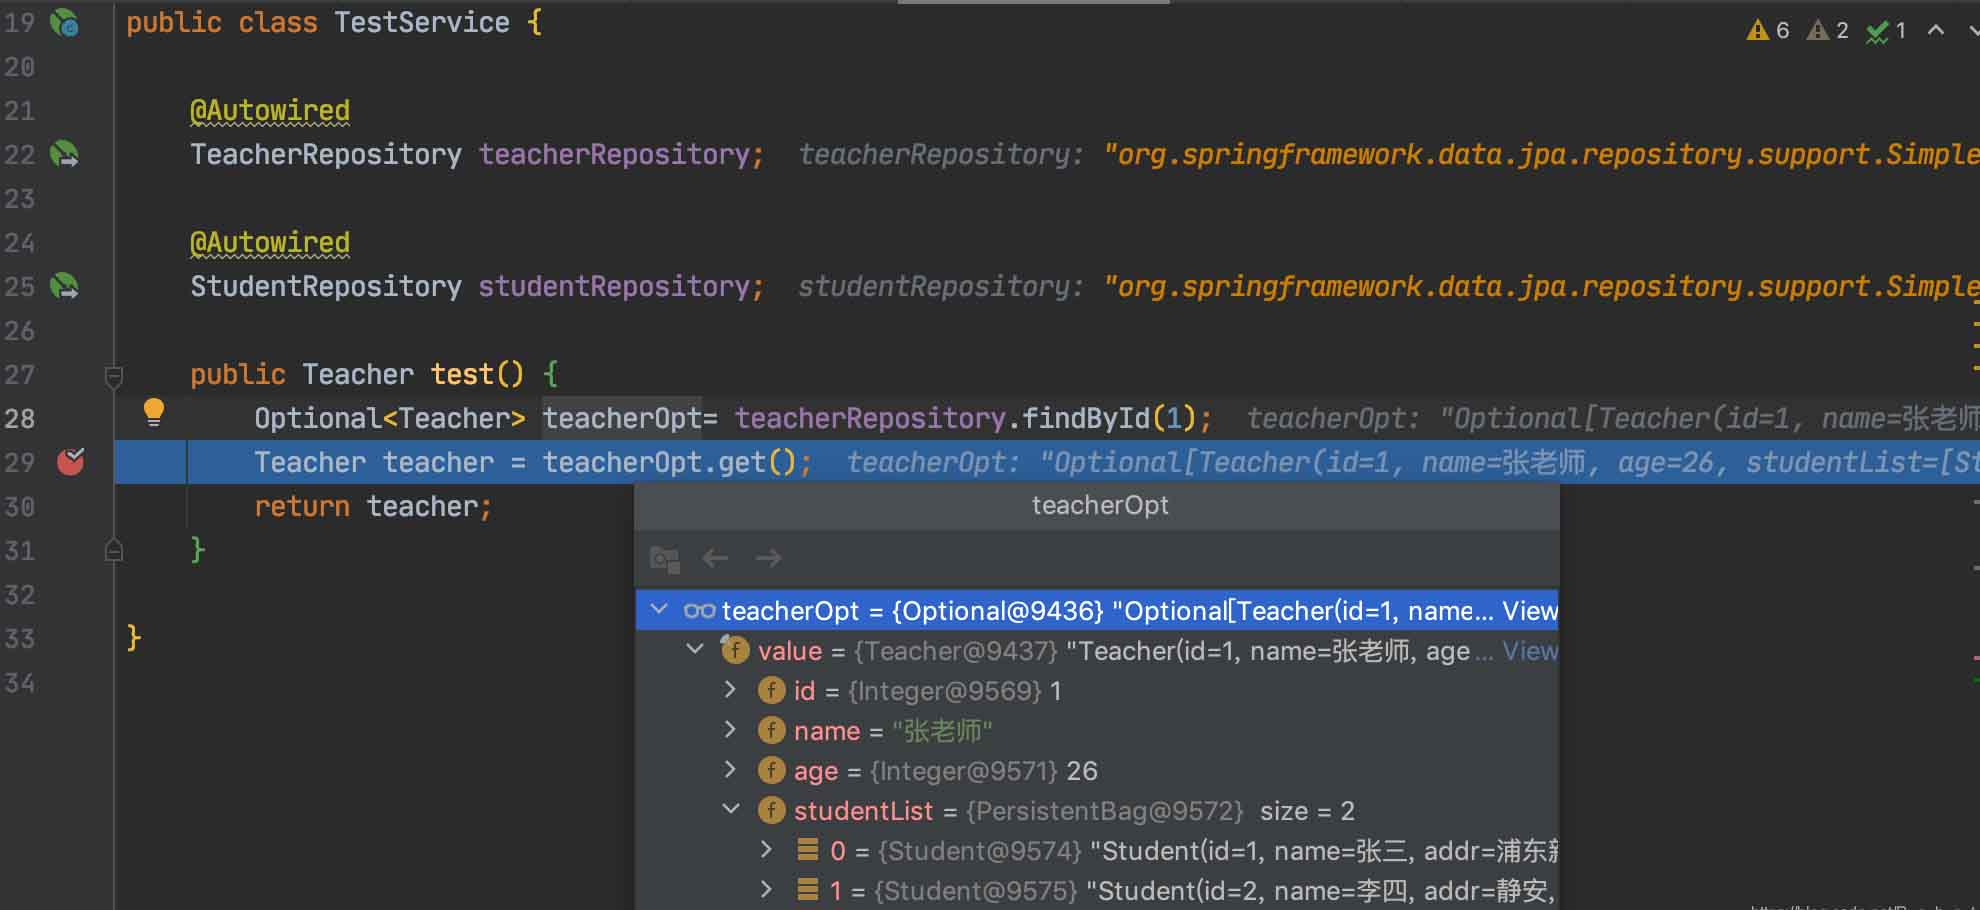
Task: Select the studentList size = 2 row
Action: 1097,811
